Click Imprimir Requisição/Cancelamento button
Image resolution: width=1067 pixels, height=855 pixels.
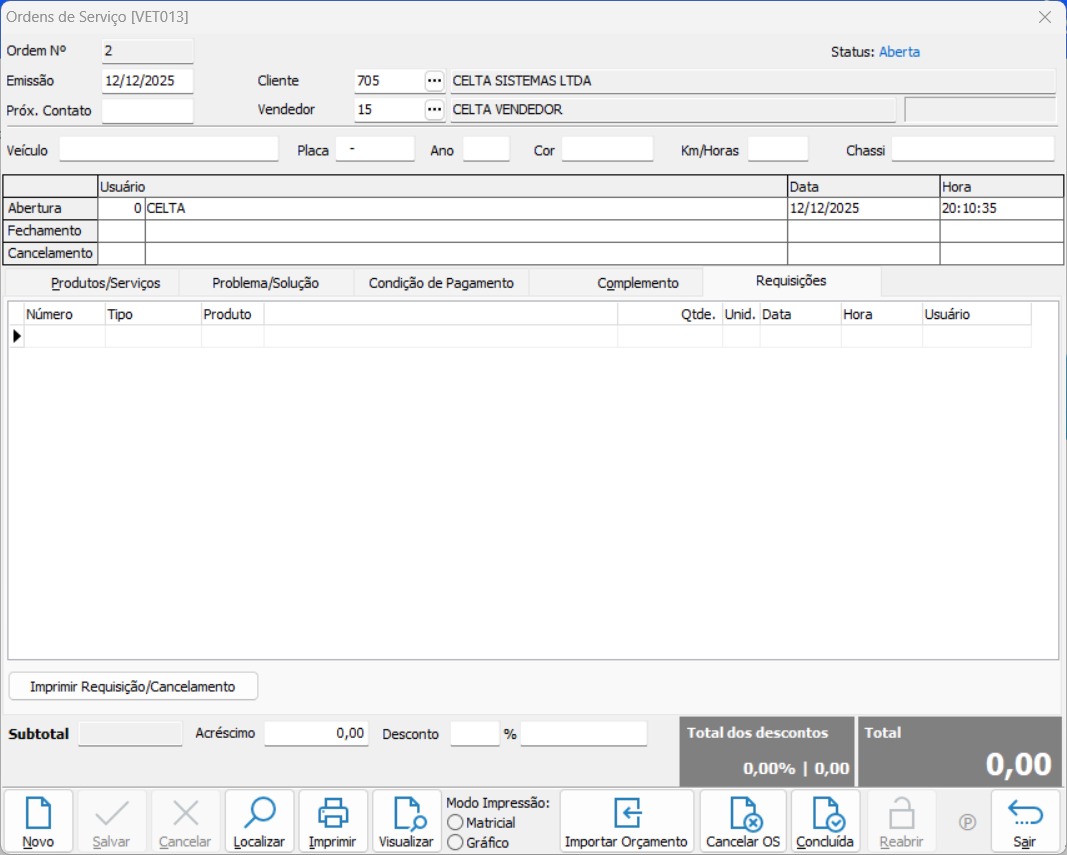133,687
